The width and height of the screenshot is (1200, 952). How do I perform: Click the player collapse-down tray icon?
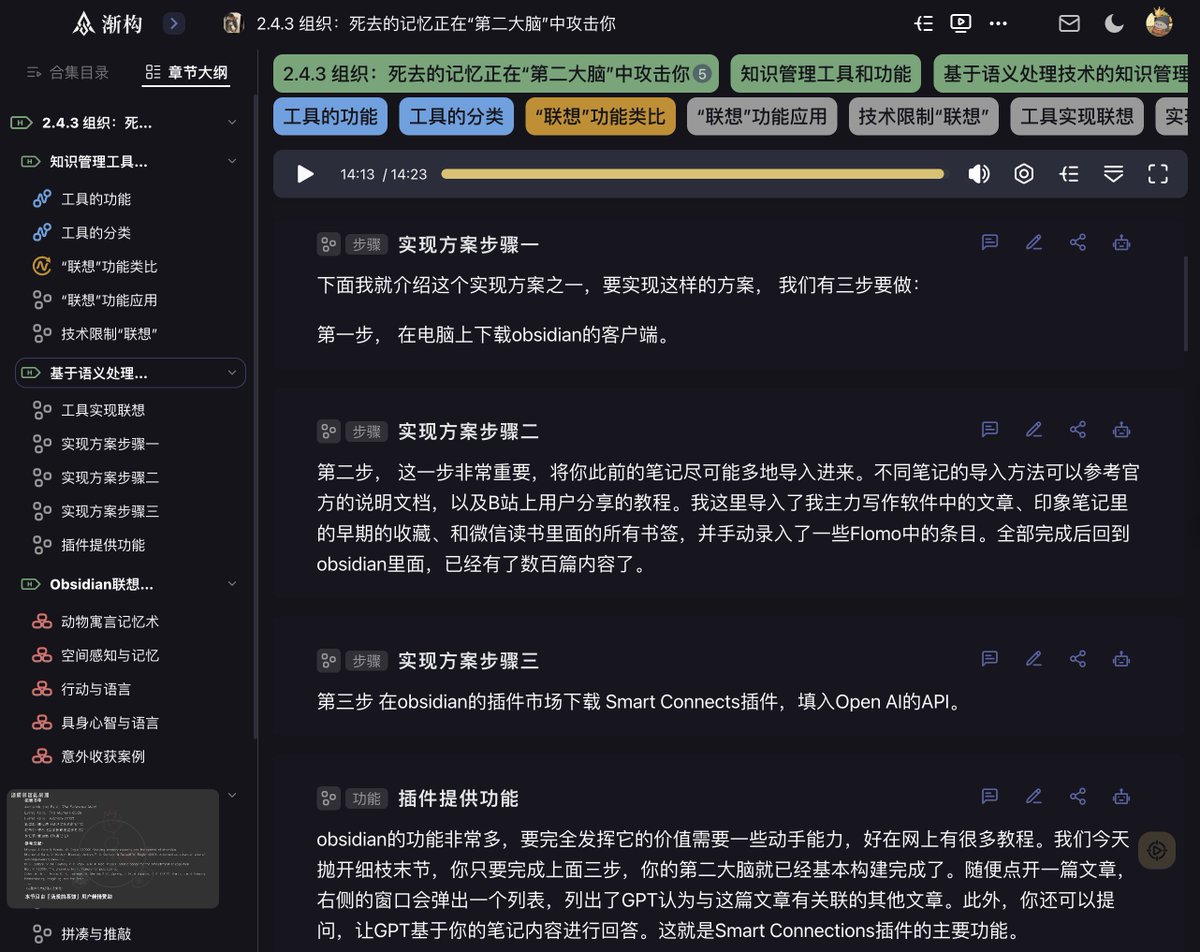click(x=1113, y=174)
